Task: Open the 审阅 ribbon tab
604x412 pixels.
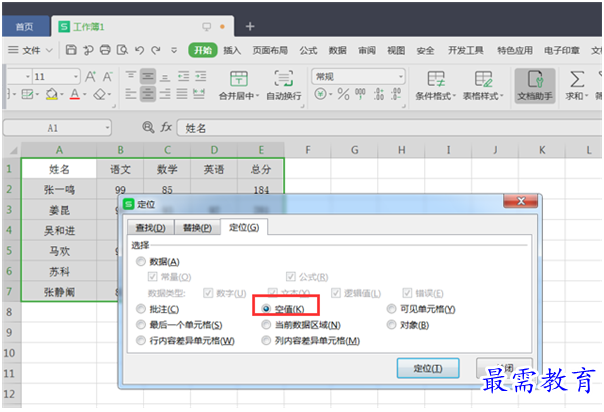Action: [x=367, y=50]
